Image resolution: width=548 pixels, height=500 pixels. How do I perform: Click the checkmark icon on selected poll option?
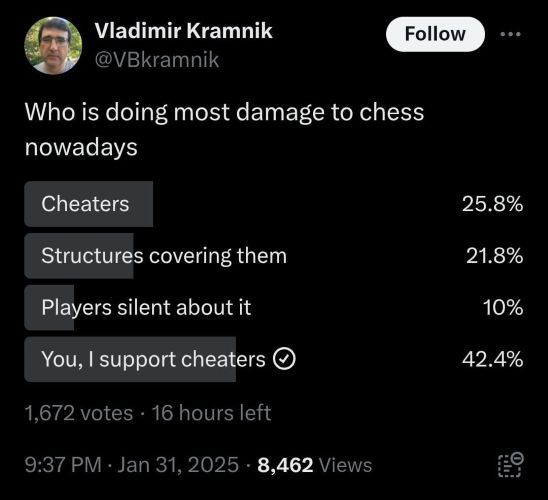pyautogui.click(x=284, y=359)
